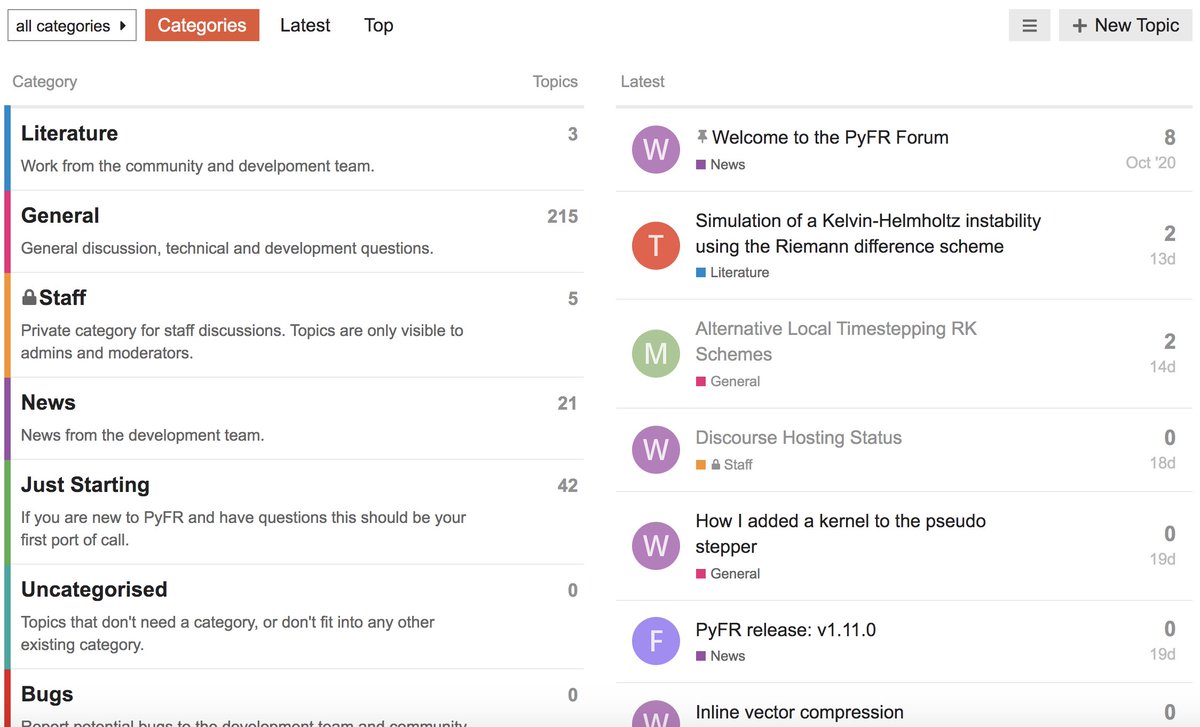Image resolution: width=1200 pixels, height=727 pixels.
Task: Click avatar F on PyFR release v1.11.0
Action: pos(656,642)
